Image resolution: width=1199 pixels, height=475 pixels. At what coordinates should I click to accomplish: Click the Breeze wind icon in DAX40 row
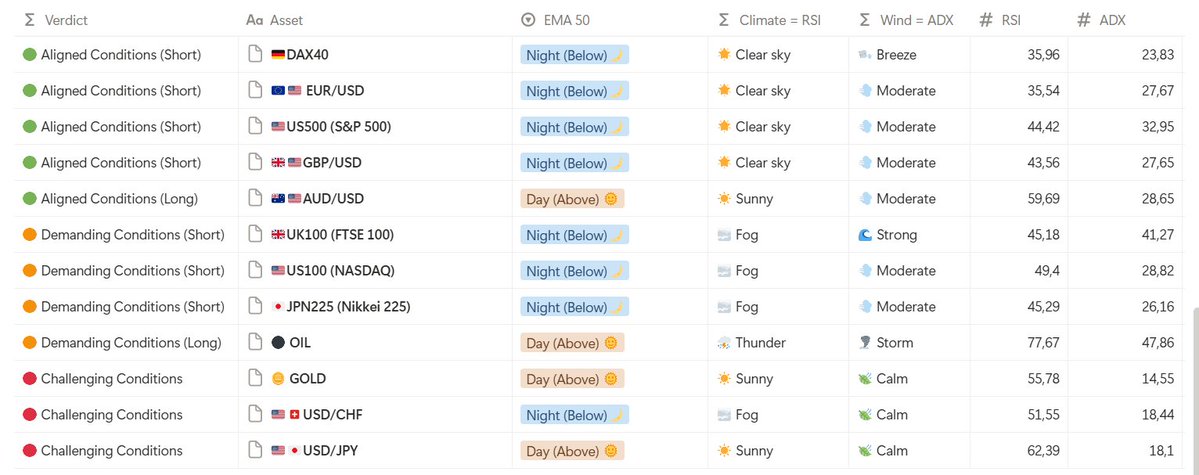point(865,54)
